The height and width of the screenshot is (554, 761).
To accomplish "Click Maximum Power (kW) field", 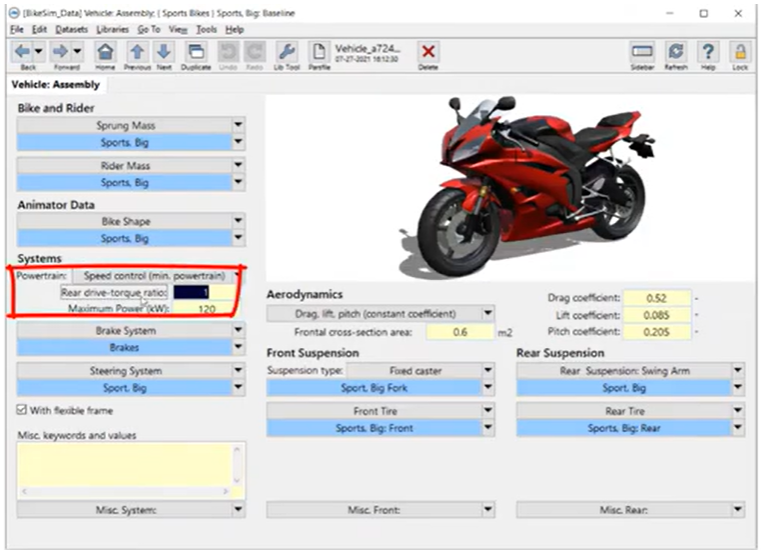I will 204,308.
